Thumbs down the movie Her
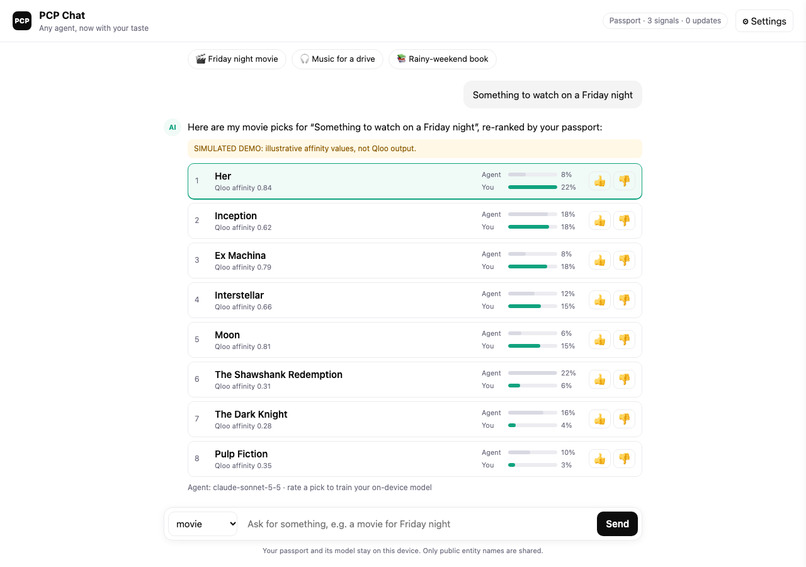This screenshot has width=806, height=567. (624, 181)
